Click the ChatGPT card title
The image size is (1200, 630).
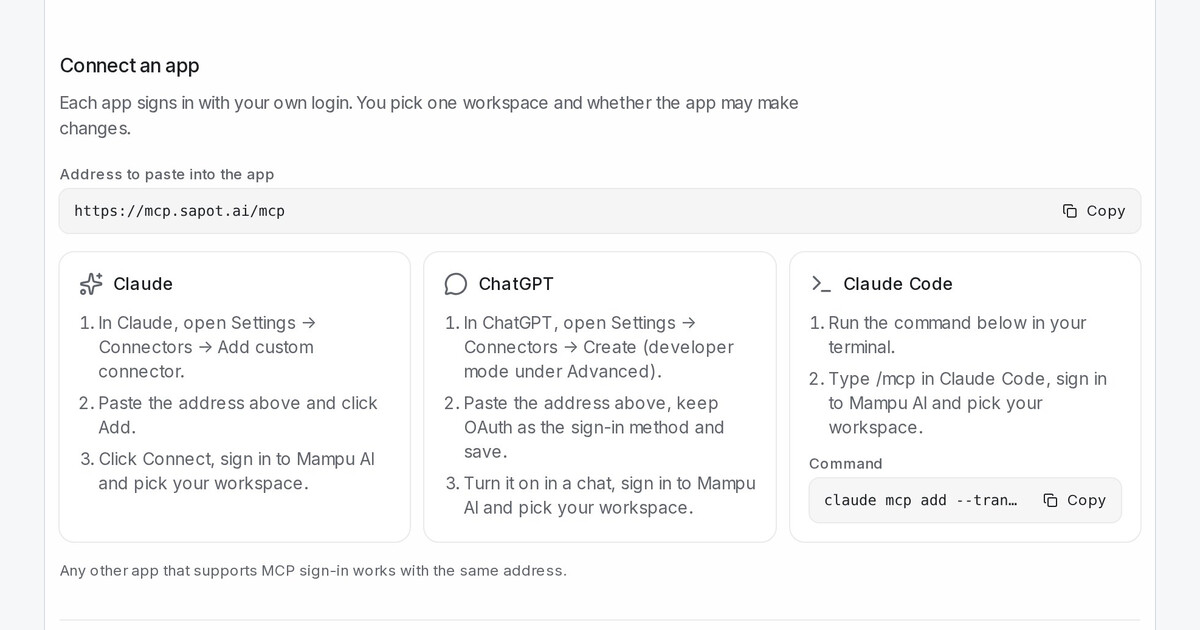click(516, 284)
